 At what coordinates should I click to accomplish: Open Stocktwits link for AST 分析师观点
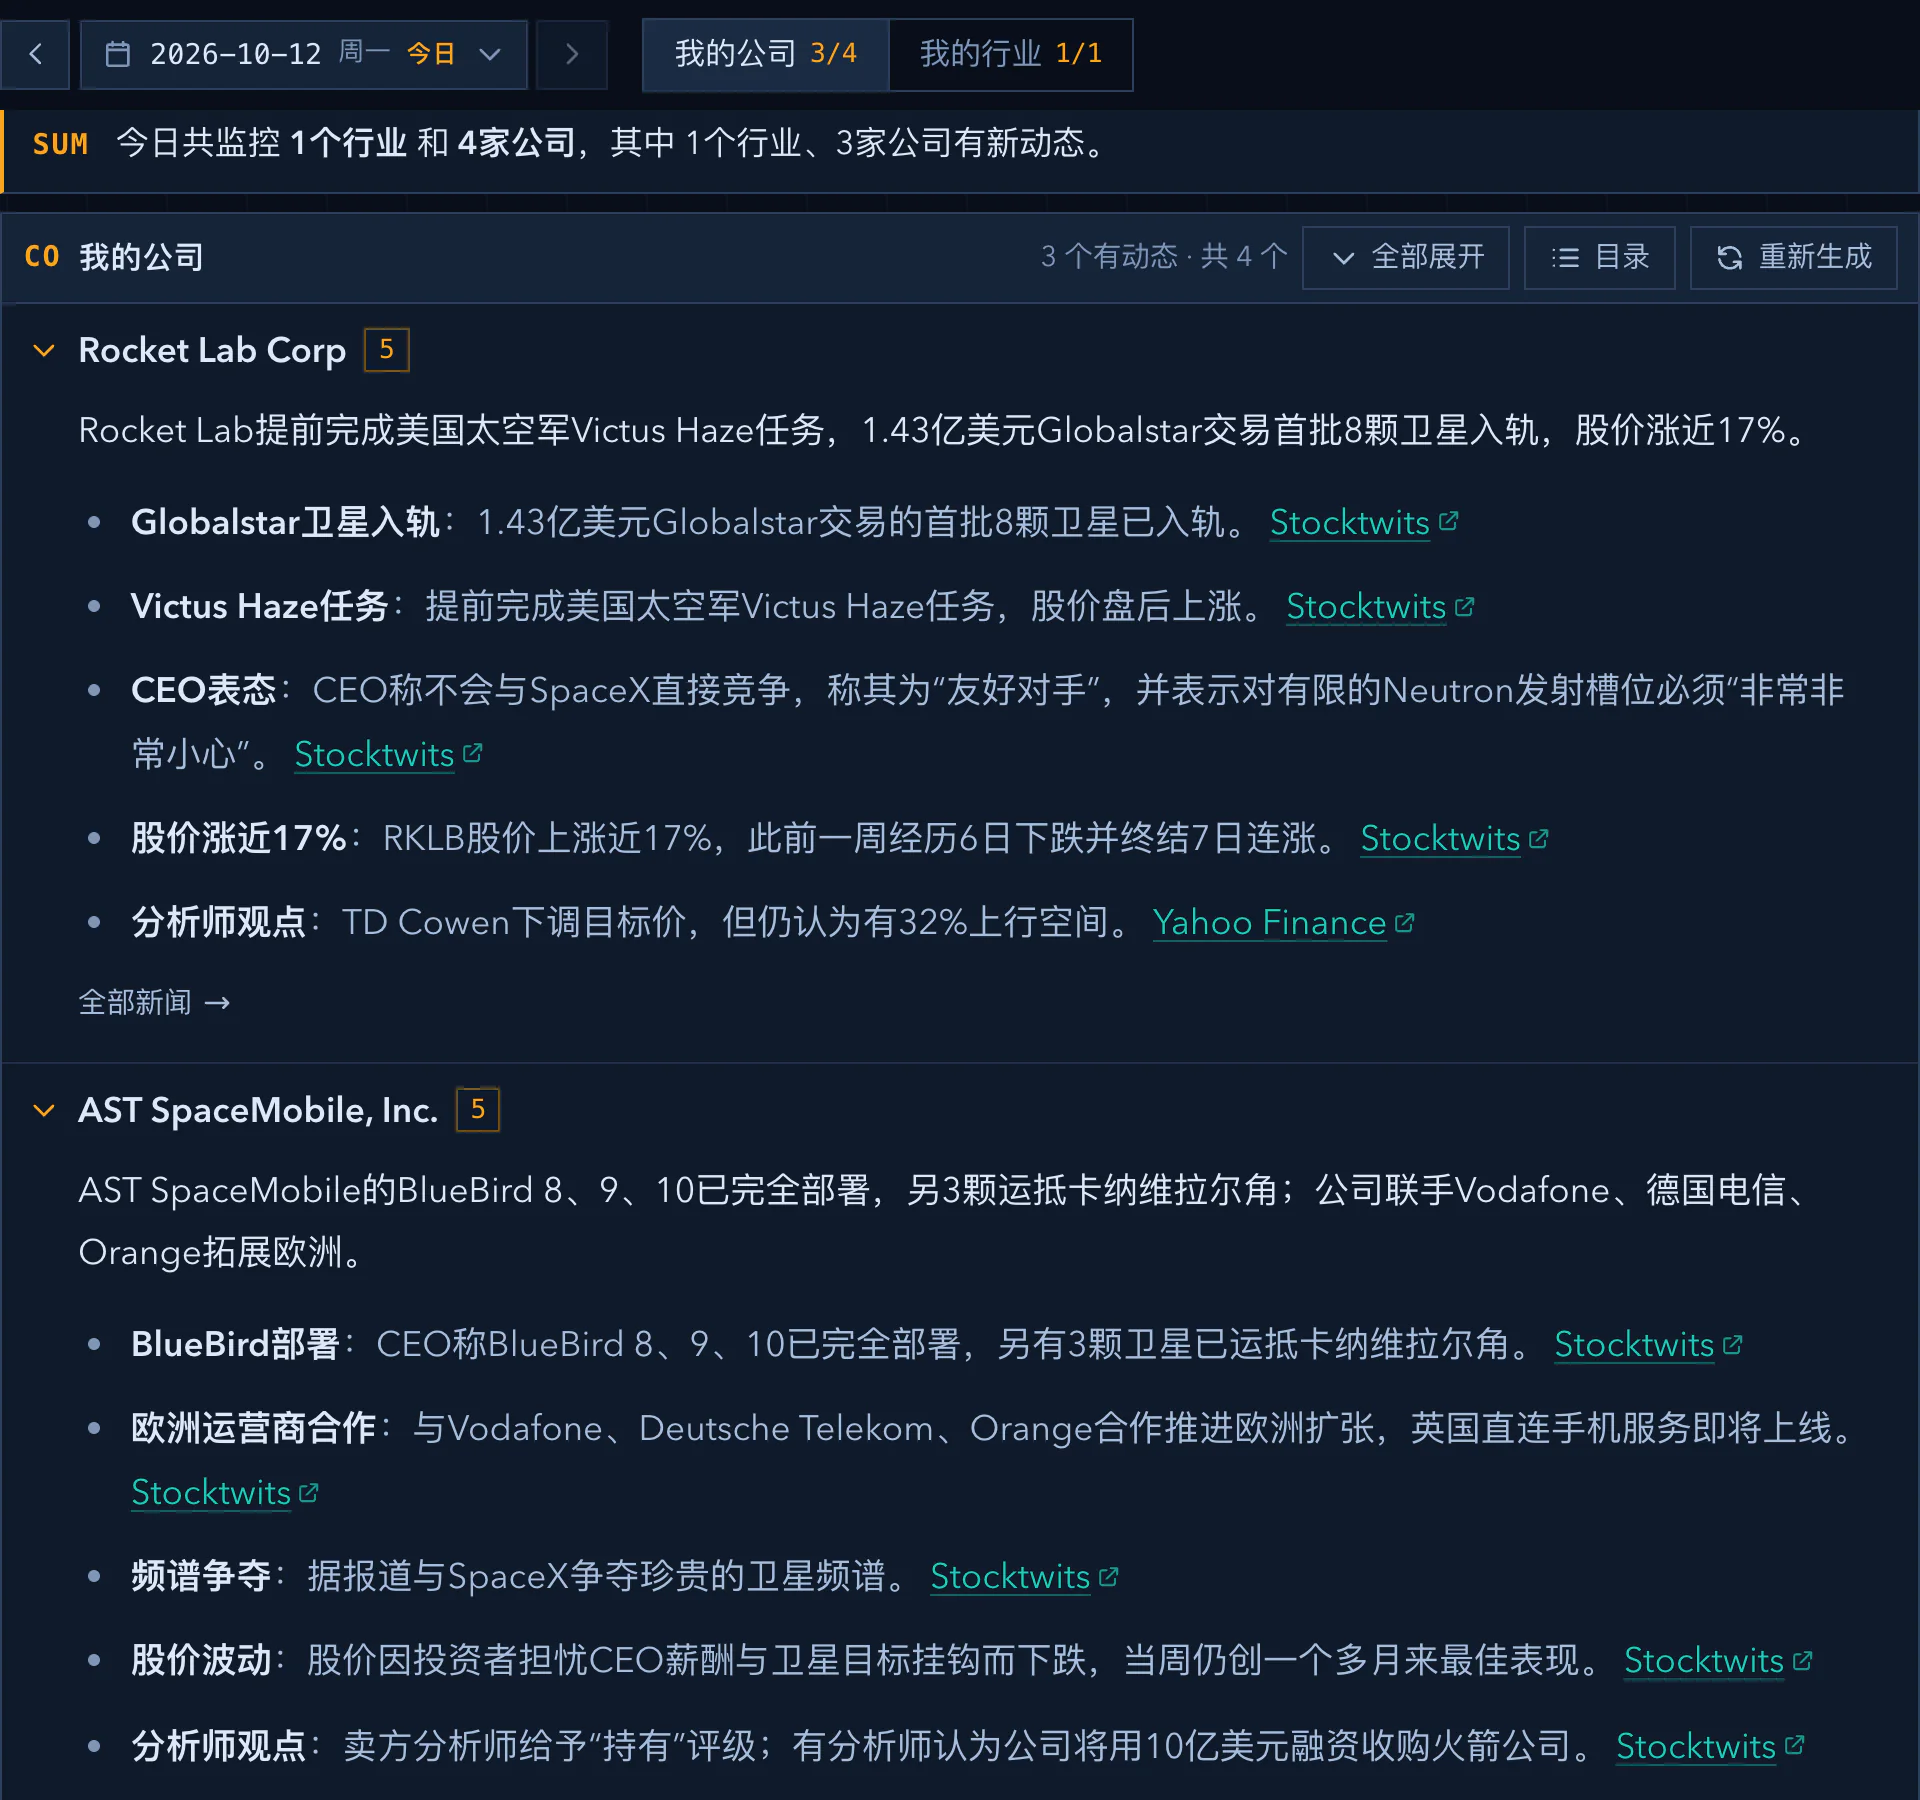pos(1696,1746)
